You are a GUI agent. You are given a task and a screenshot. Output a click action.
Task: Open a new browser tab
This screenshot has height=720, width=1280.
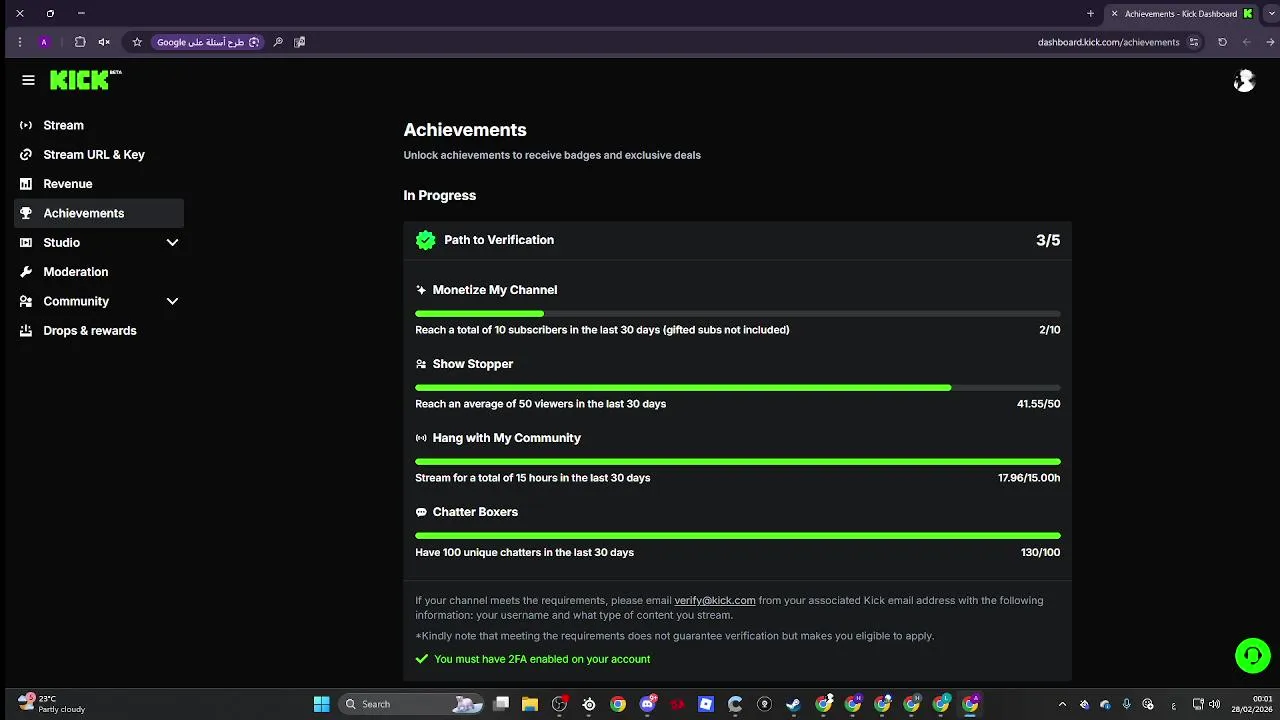tap(1090, 14)
